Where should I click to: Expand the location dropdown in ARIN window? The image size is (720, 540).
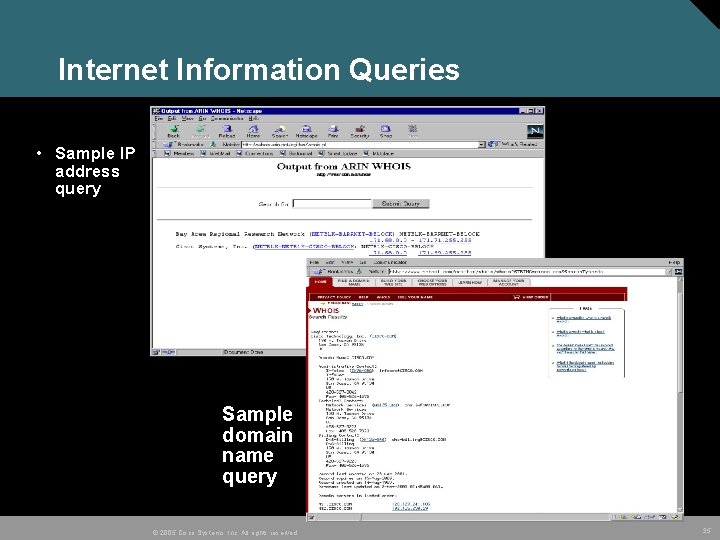pos(481,144)
